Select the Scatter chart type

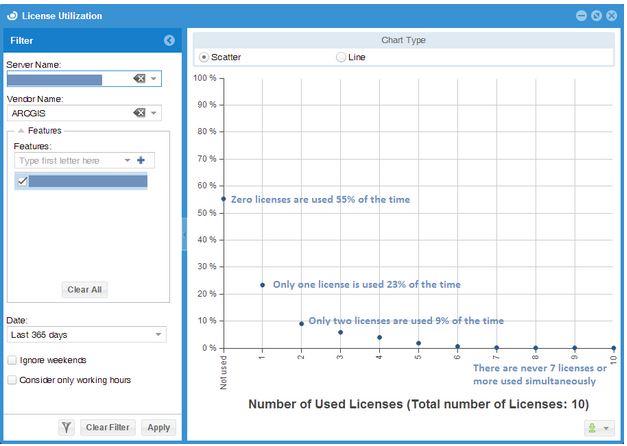click(x=204, y=57)
